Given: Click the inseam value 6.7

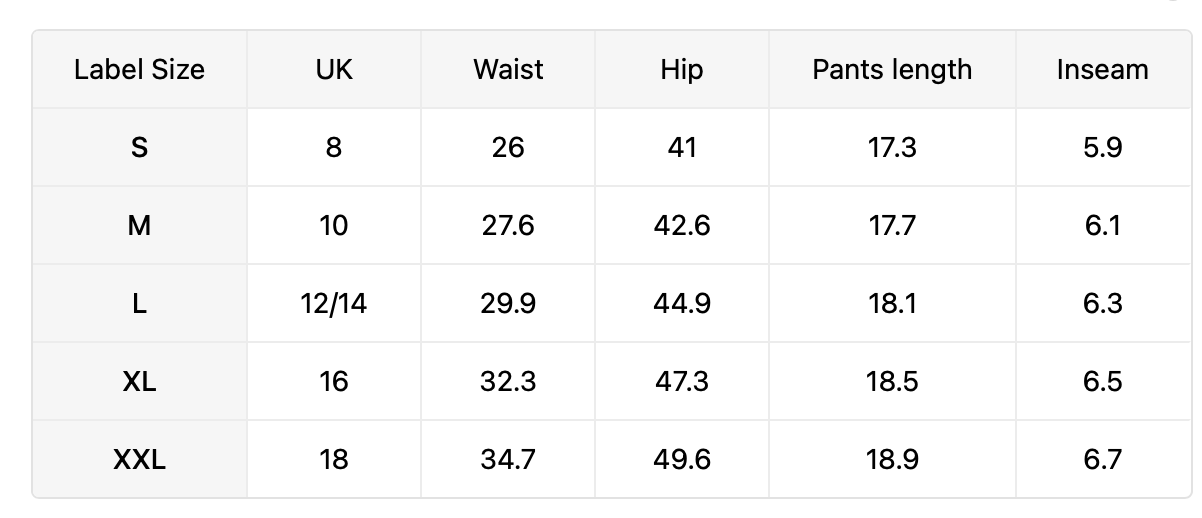Looking at the screenshot, I should 1102,459.
